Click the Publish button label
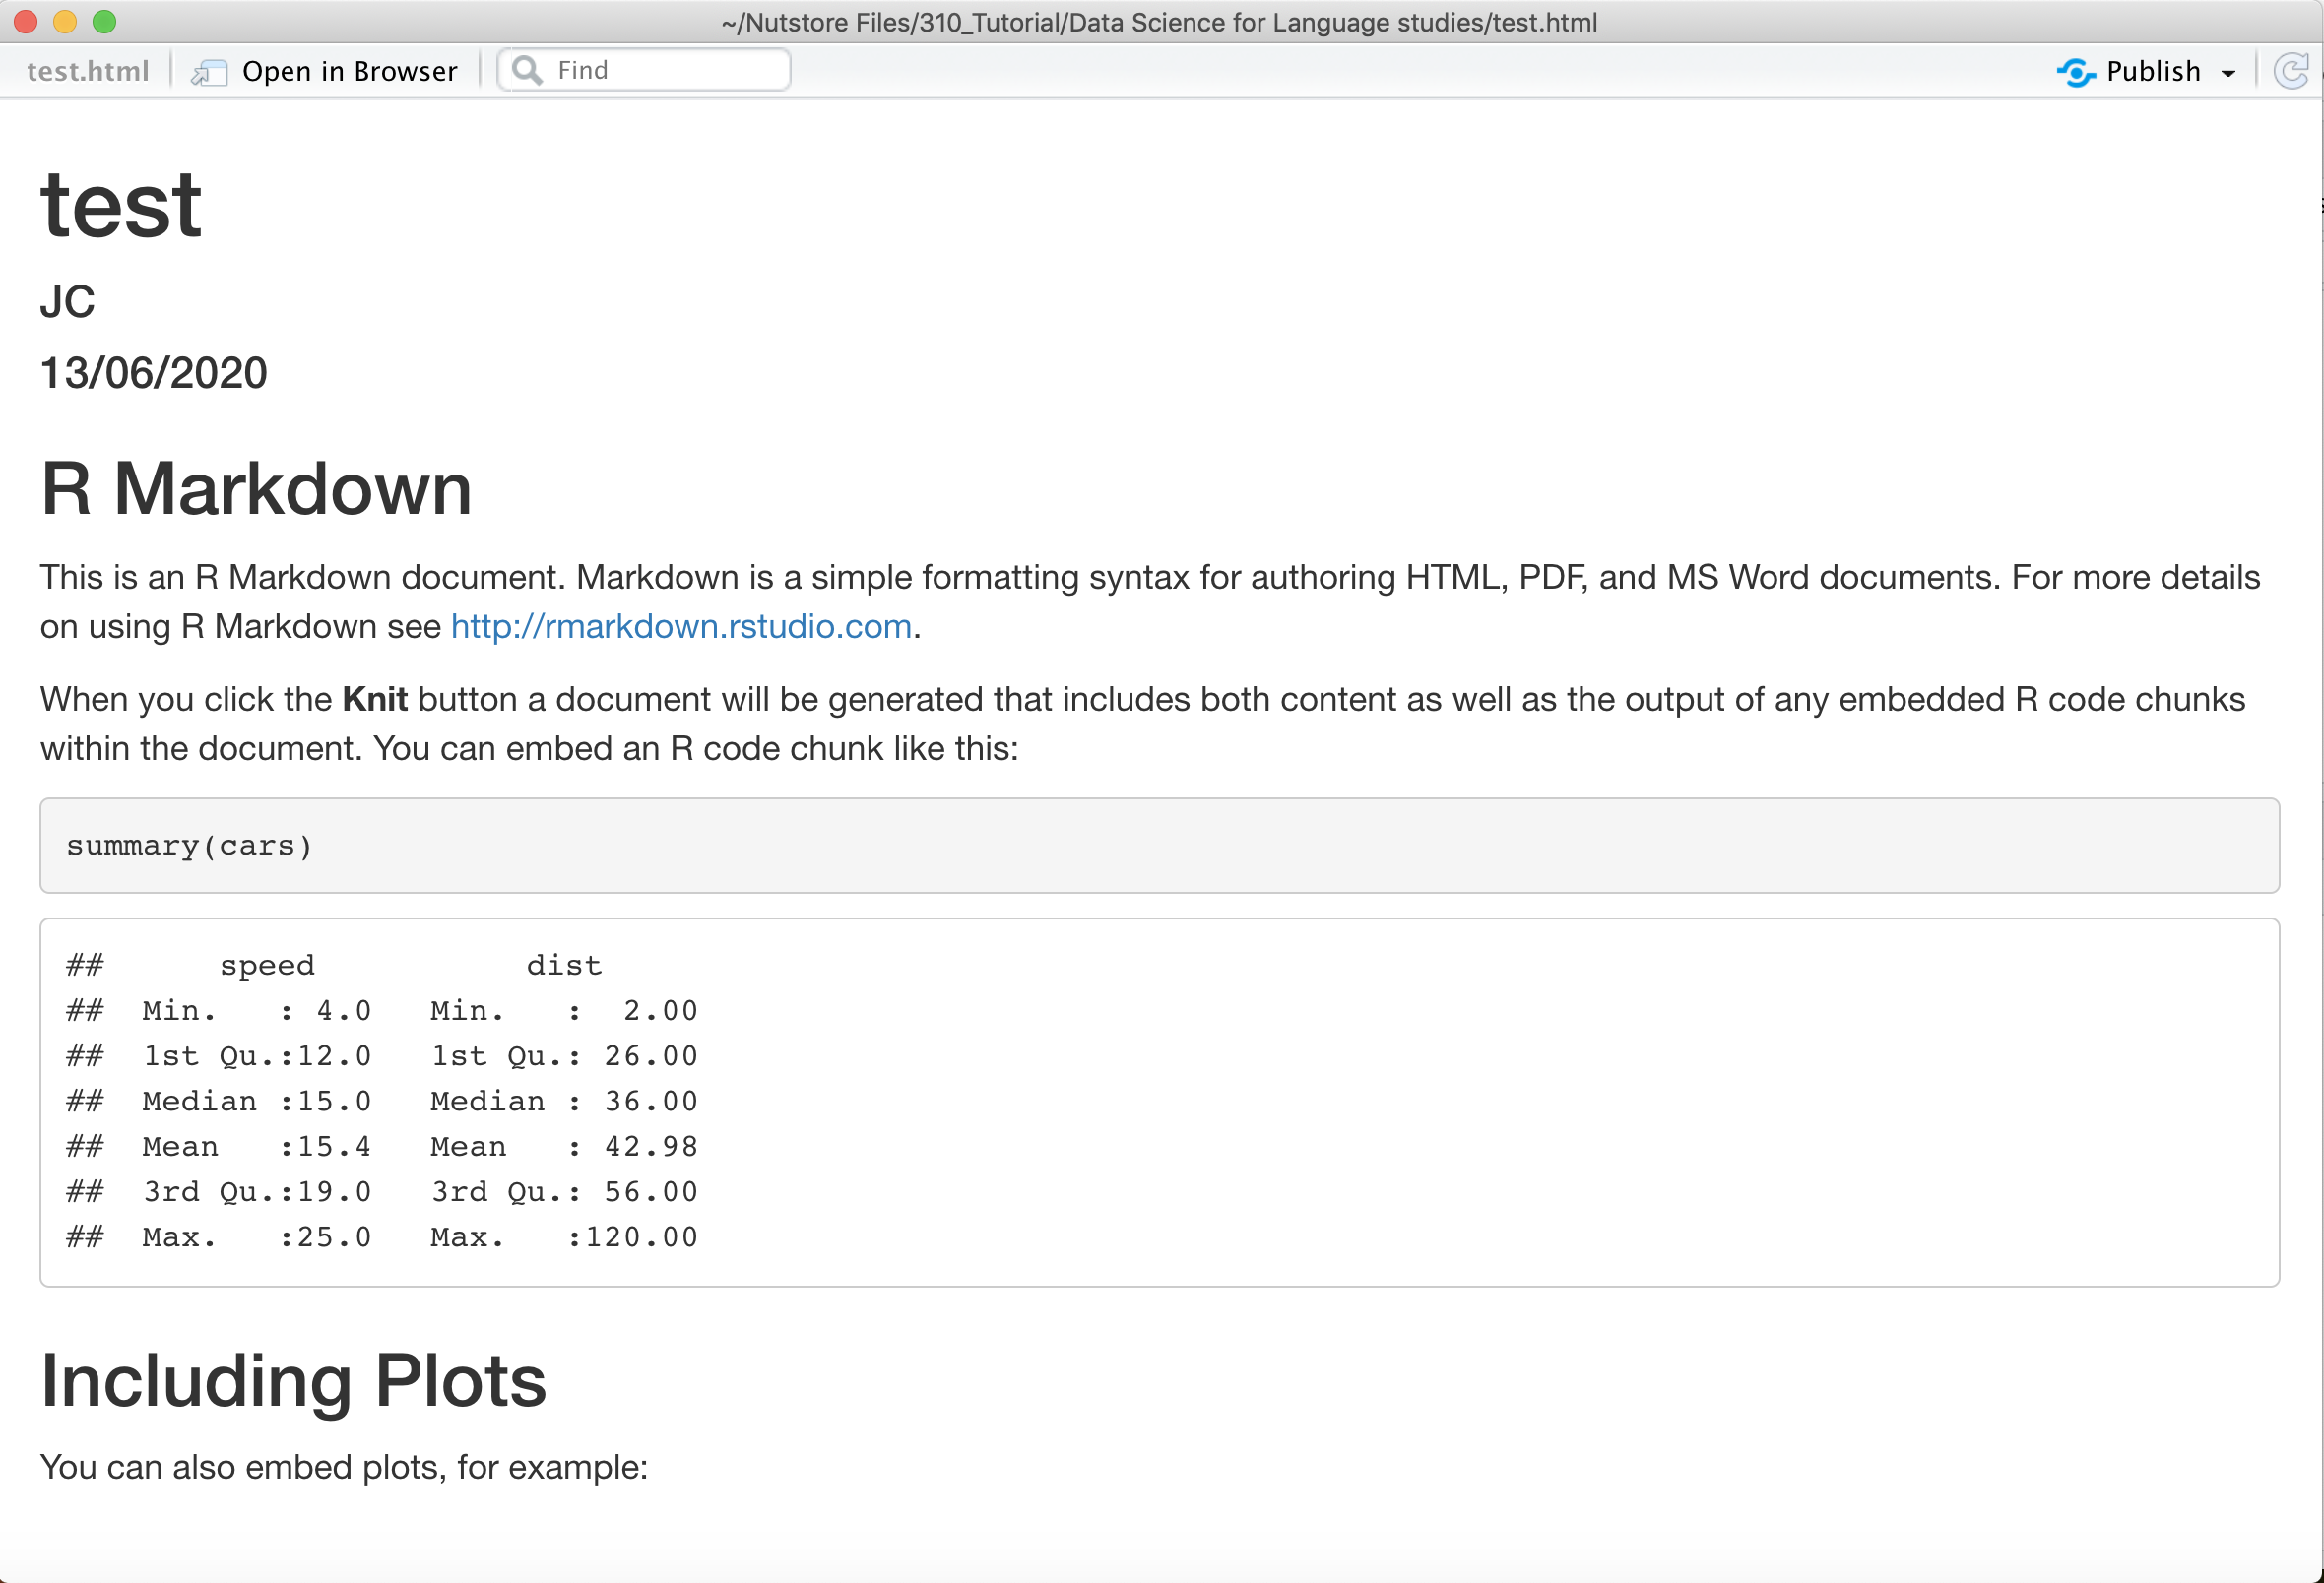Viewport: 2324px width, 1583px height. click(2153, 71)
